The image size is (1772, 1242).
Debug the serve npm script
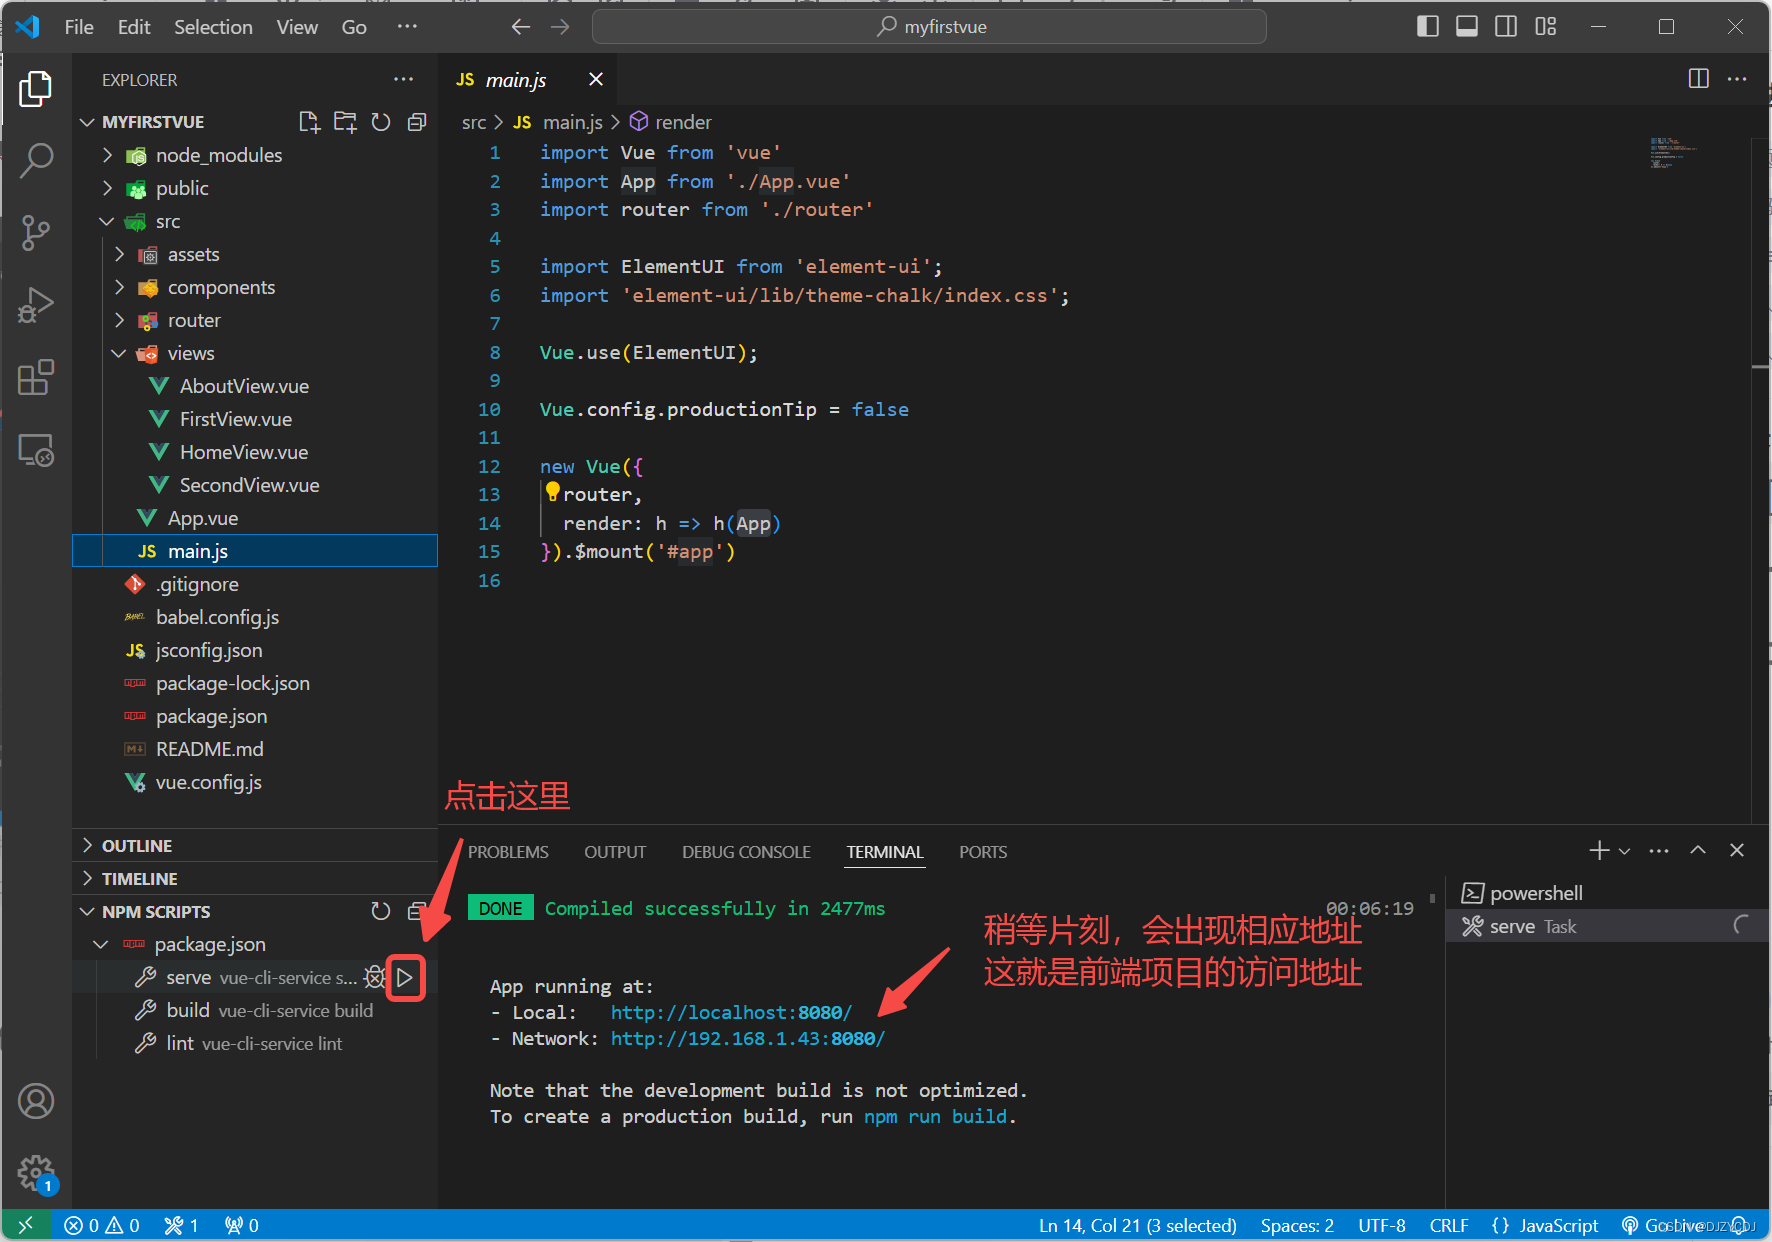(x=375, y=977)
